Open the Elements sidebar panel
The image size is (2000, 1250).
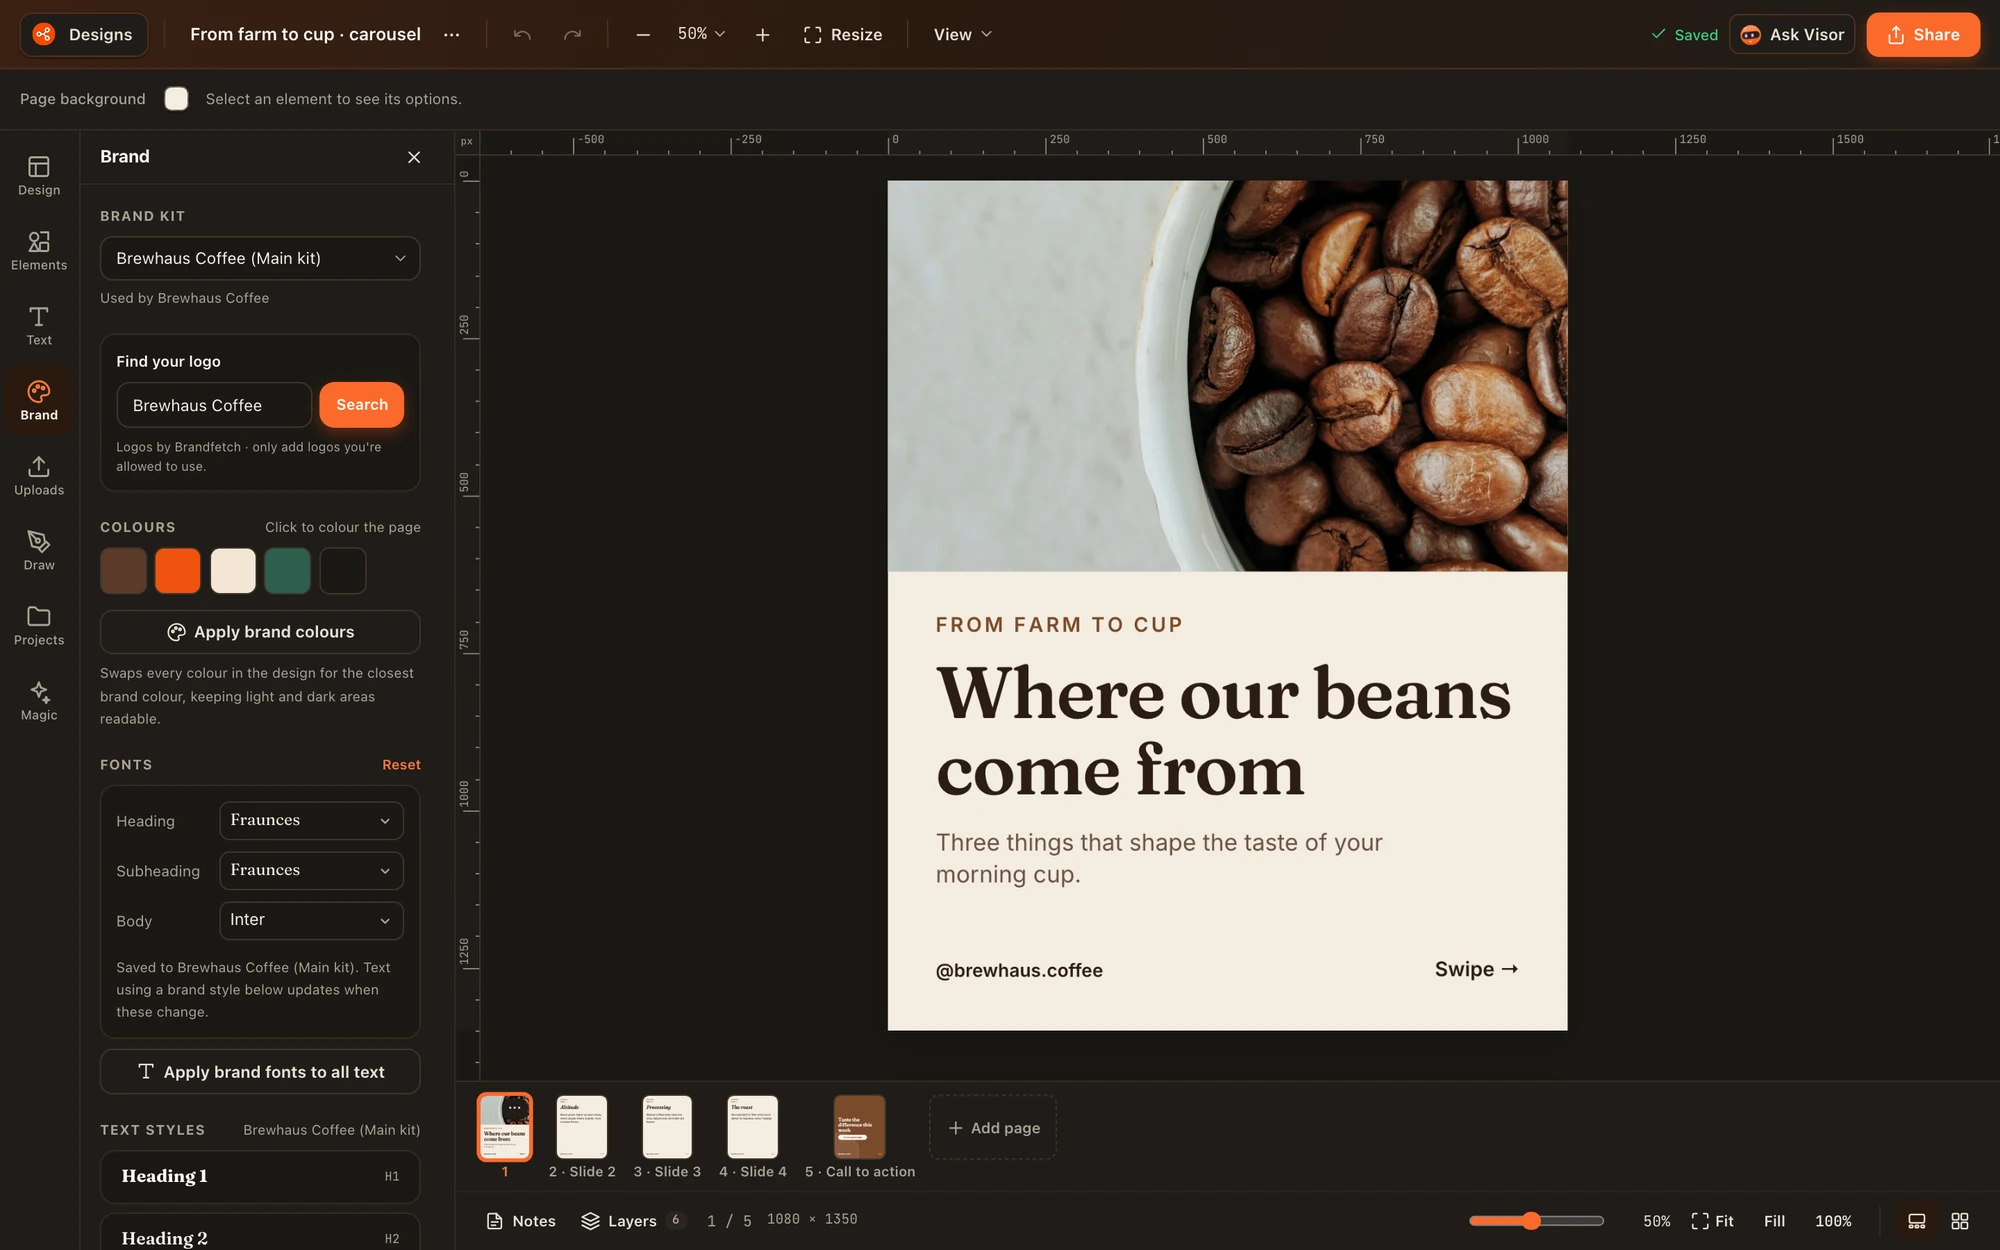click(39, 250)
